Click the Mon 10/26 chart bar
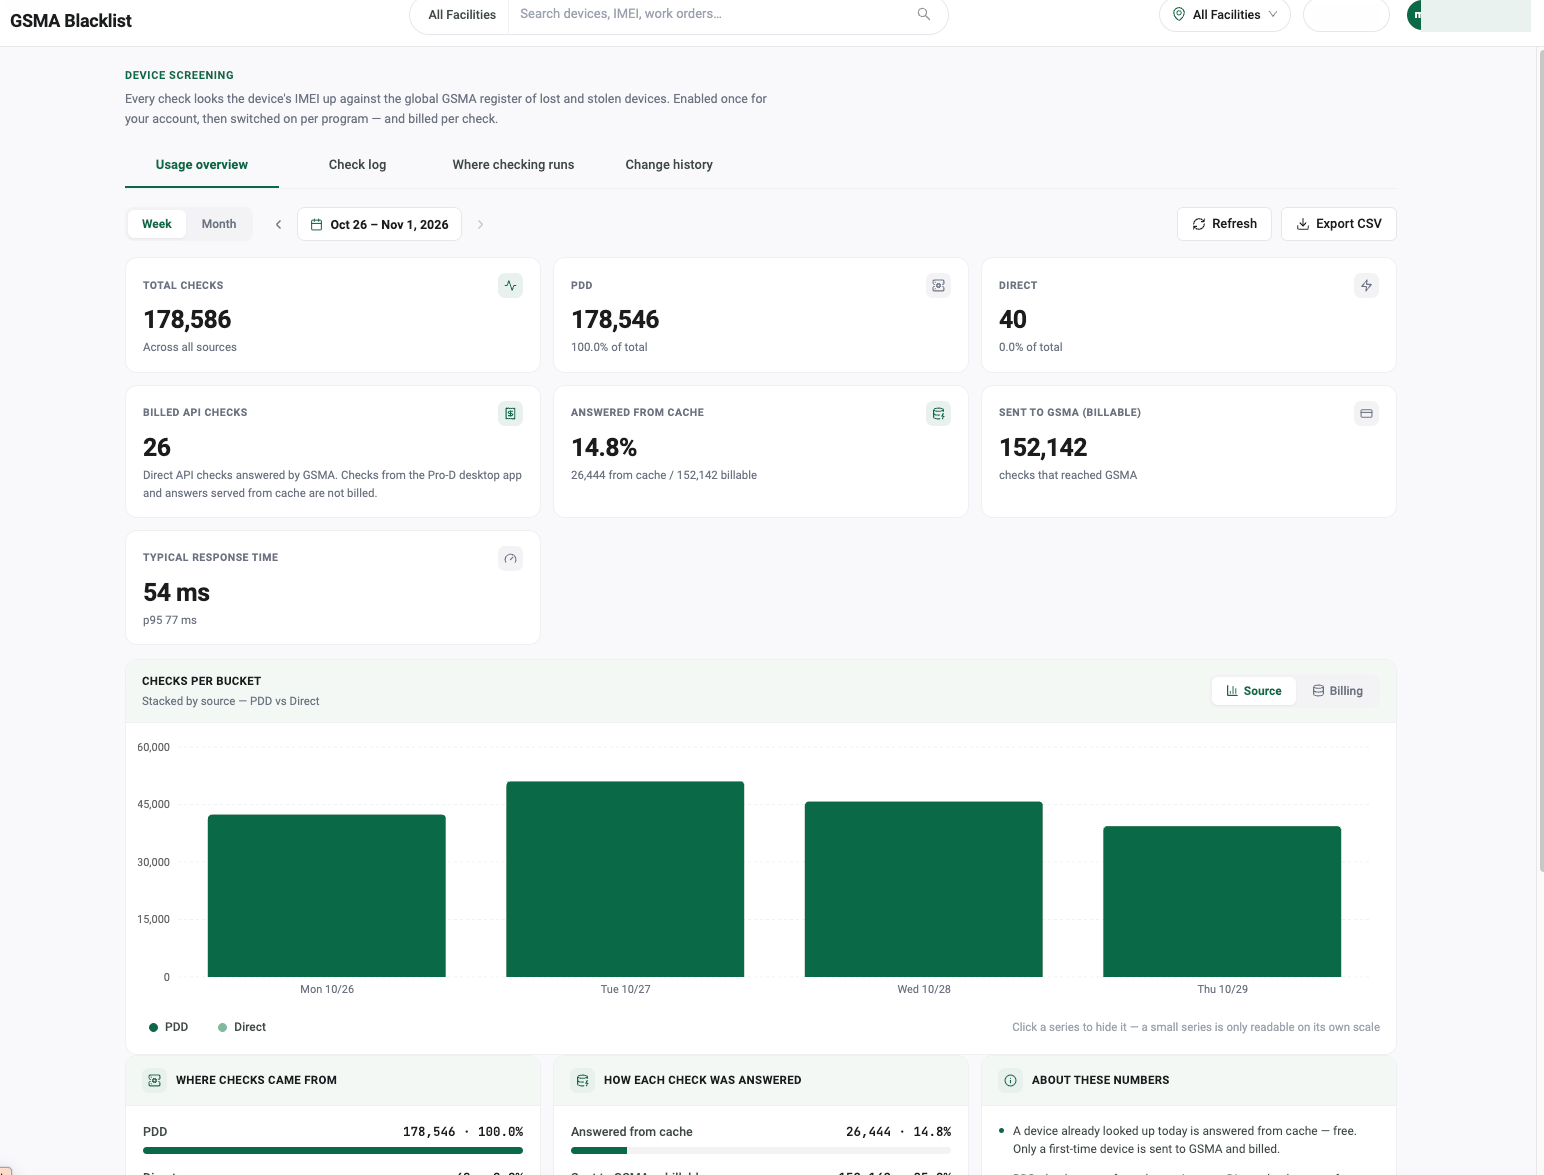Screen dimensions: 1544x1175 coord(327,896)
